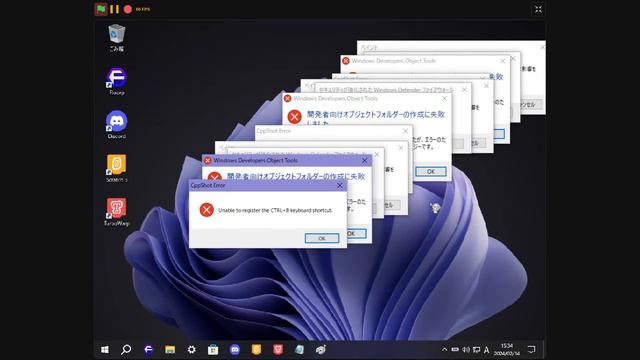This screenshot has width=640, height=360.
Task: Click the front 'CppShot Error' title bar text
Action: tap(208, 185)
